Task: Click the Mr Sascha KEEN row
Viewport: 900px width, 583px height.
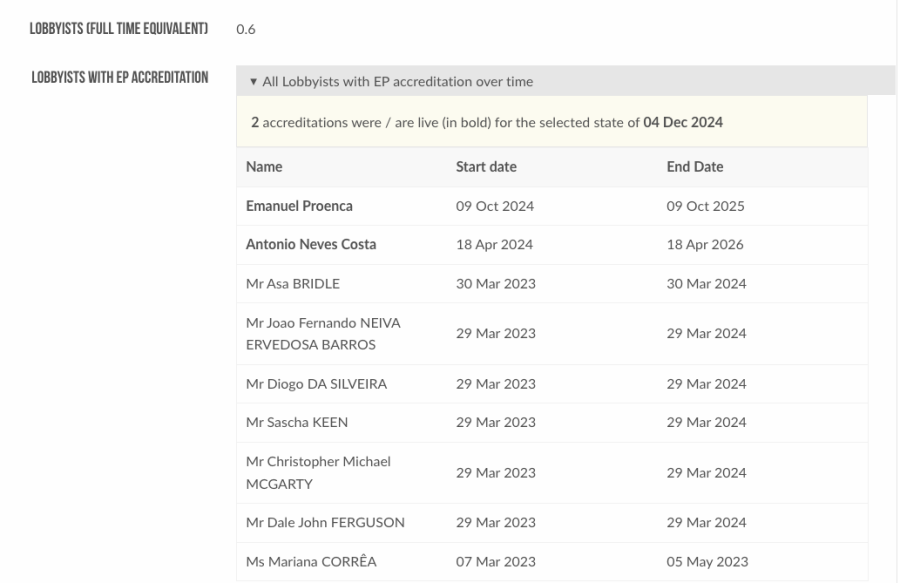Action: [552, 423]
